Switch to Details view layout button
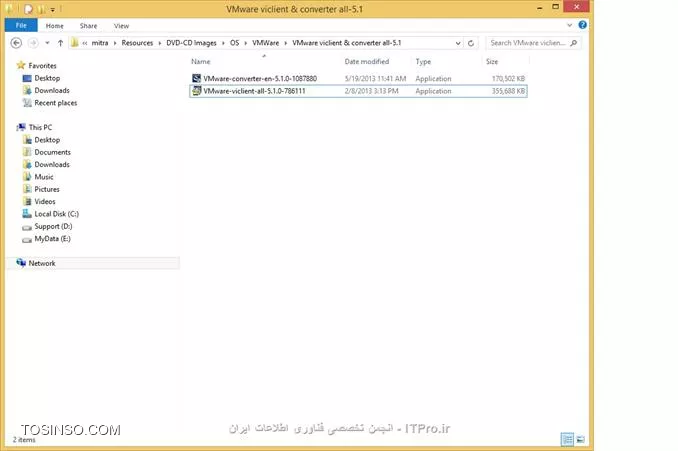The width and height of the screenshot is (678, 451). [x=567, y=439]
